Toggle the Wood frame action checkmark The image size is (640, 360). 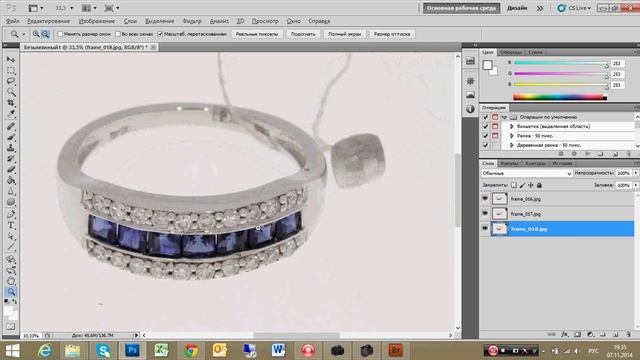(x=485, y=145)
